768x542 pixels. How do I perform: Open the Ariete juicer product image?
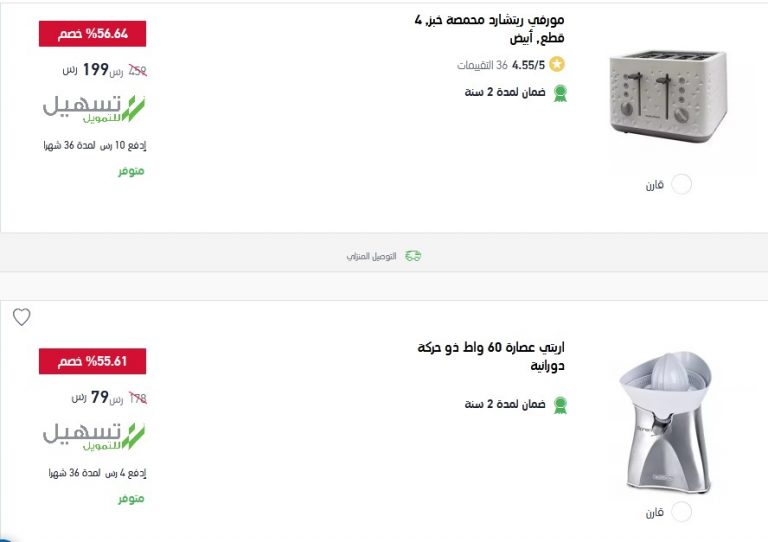click(665, 422)
